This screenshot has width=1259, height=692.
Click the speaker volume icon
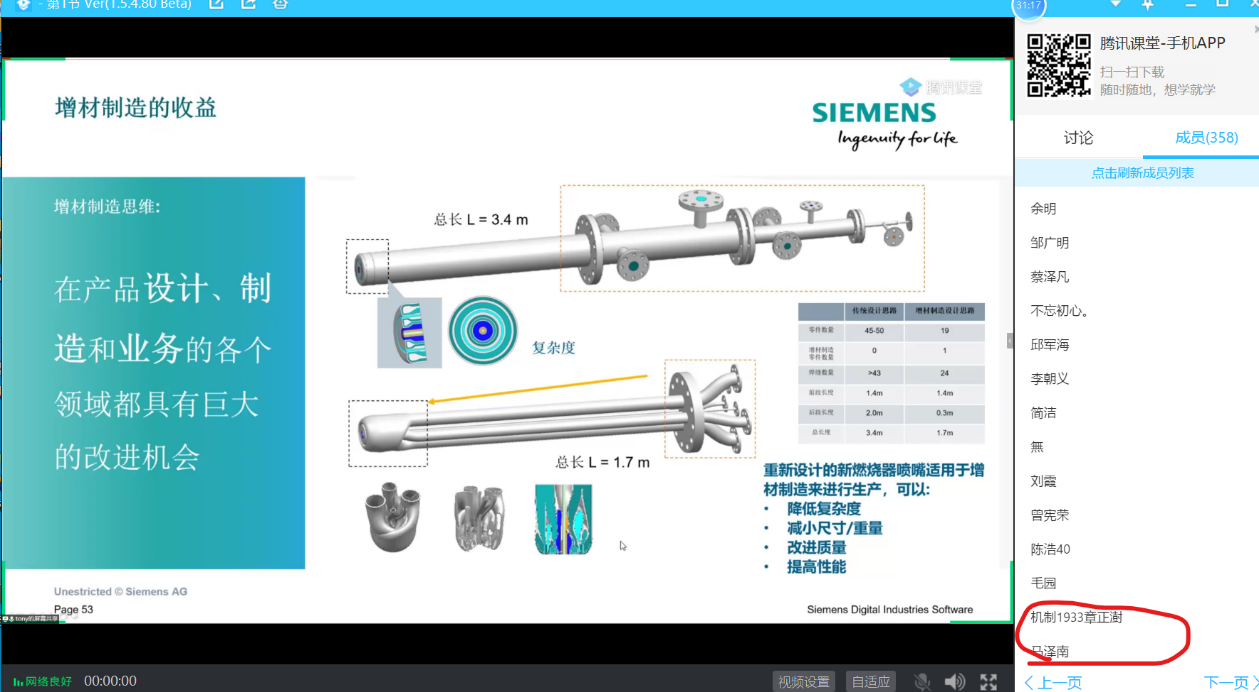(954, 681)
